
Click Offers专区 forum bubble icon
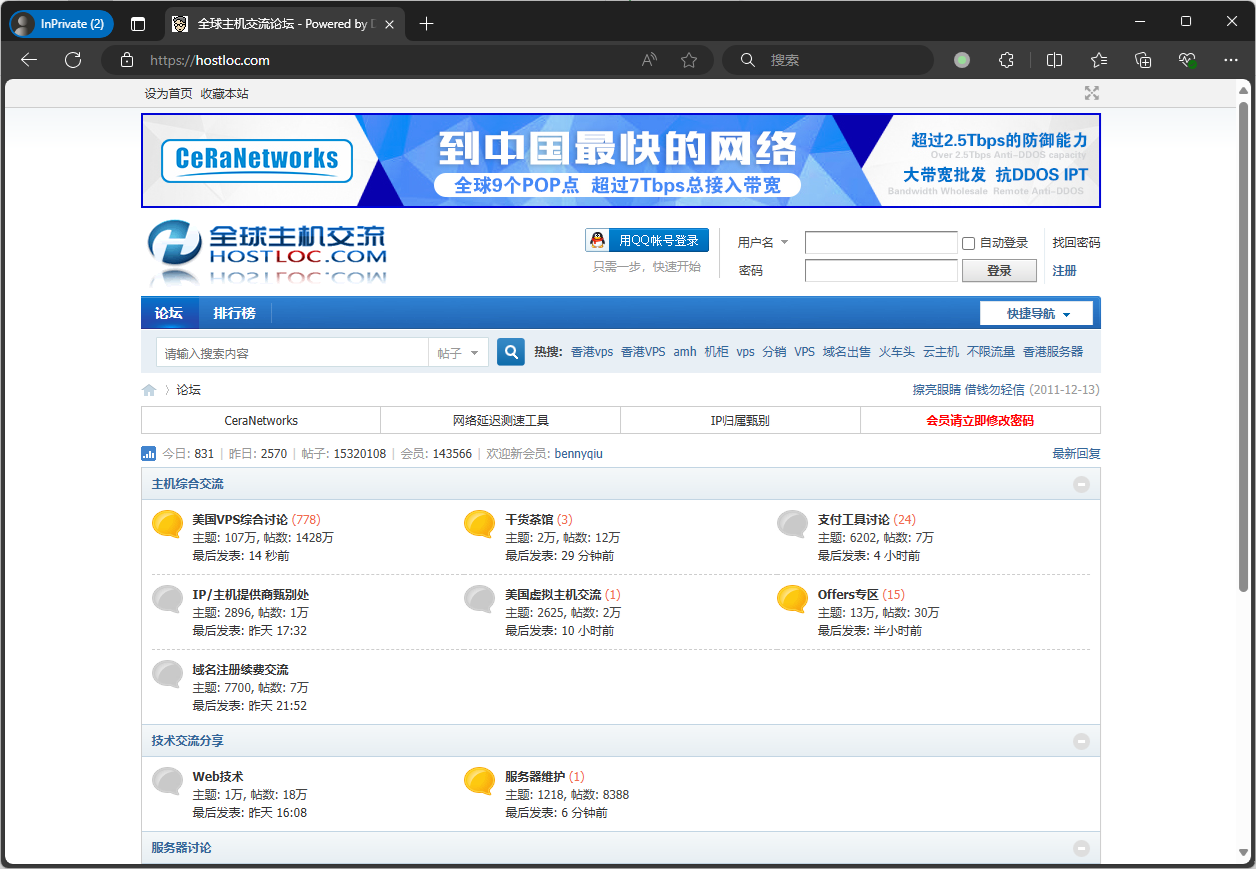click(x=793, y=599)
